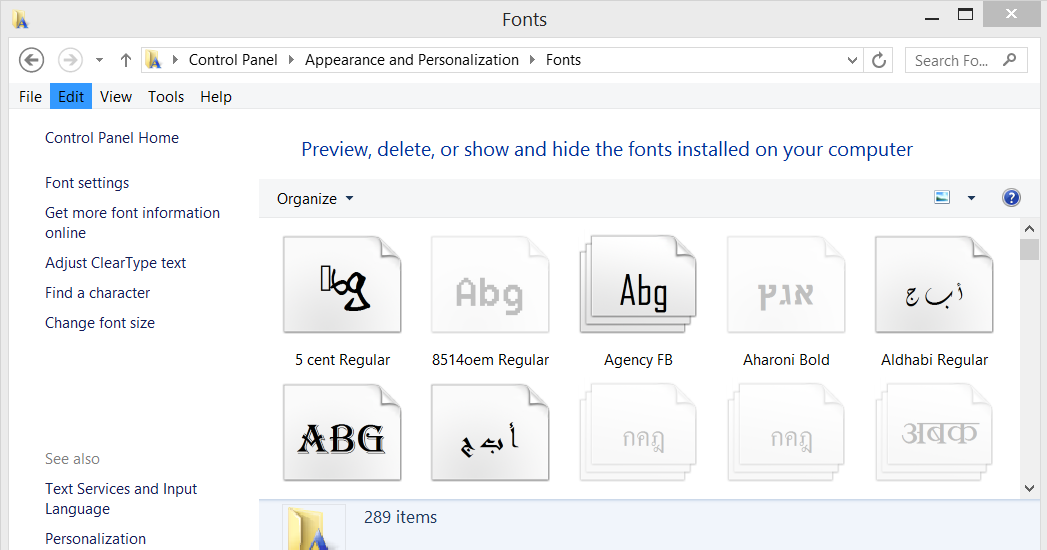This screenshot has width=1047, height=550.
Task: Open the Help question mark icon
Action: (1011, 198)
